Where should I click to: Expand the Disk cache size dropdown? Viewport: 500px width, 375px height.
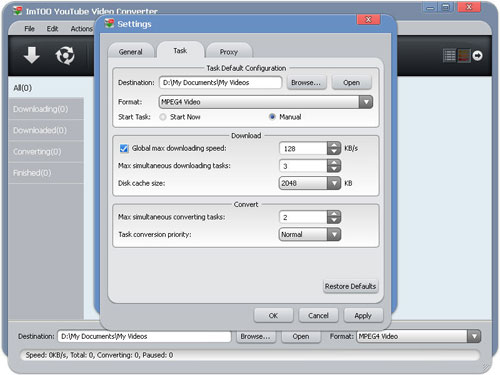point(334,183)
